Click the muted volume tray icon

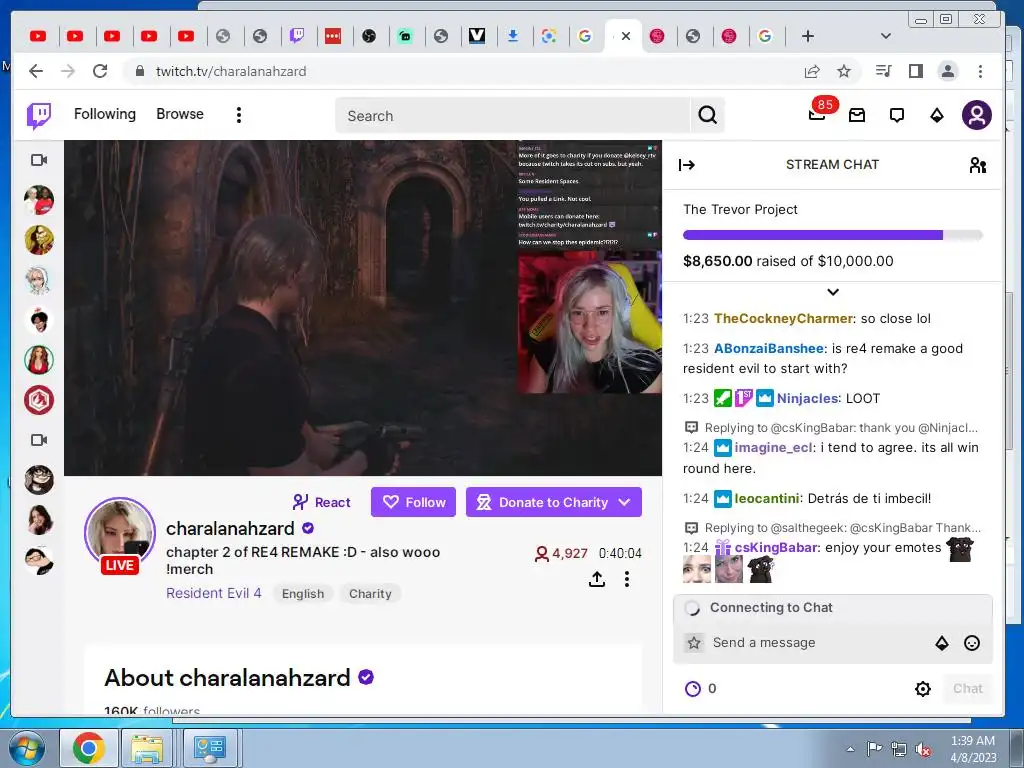point(923,749)
